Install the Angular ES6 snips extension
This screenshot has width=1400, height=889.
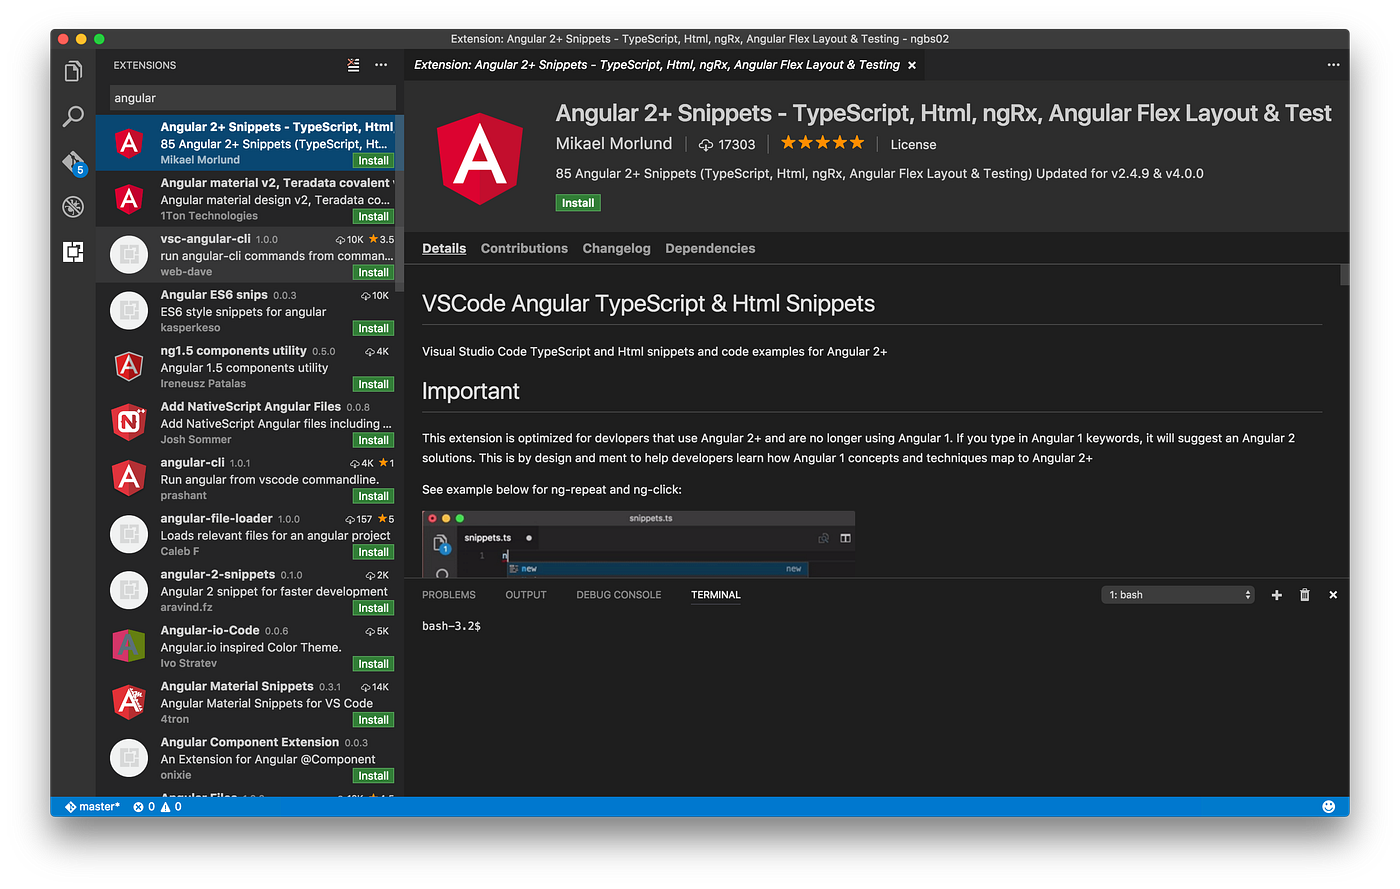(x=373, y=329)
